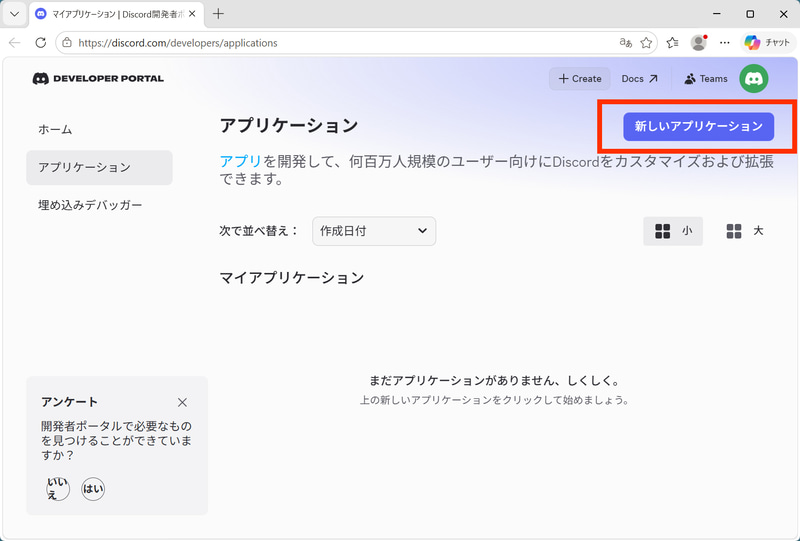Click the browser refresh icon
Image resolution: width=800 pixels, height=541 pixels.
41,43
